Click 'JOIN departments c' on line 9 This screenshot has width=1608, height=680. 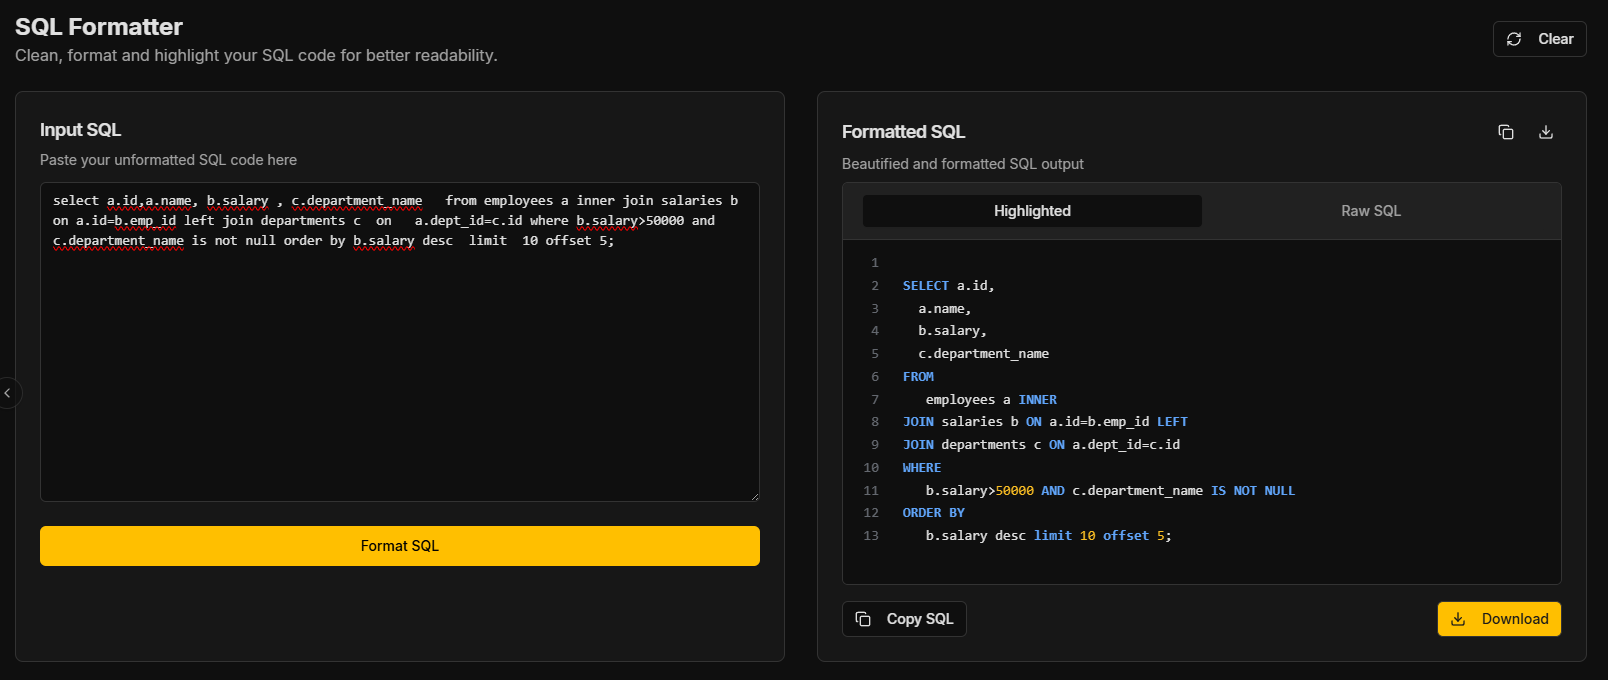pos(972,445)
